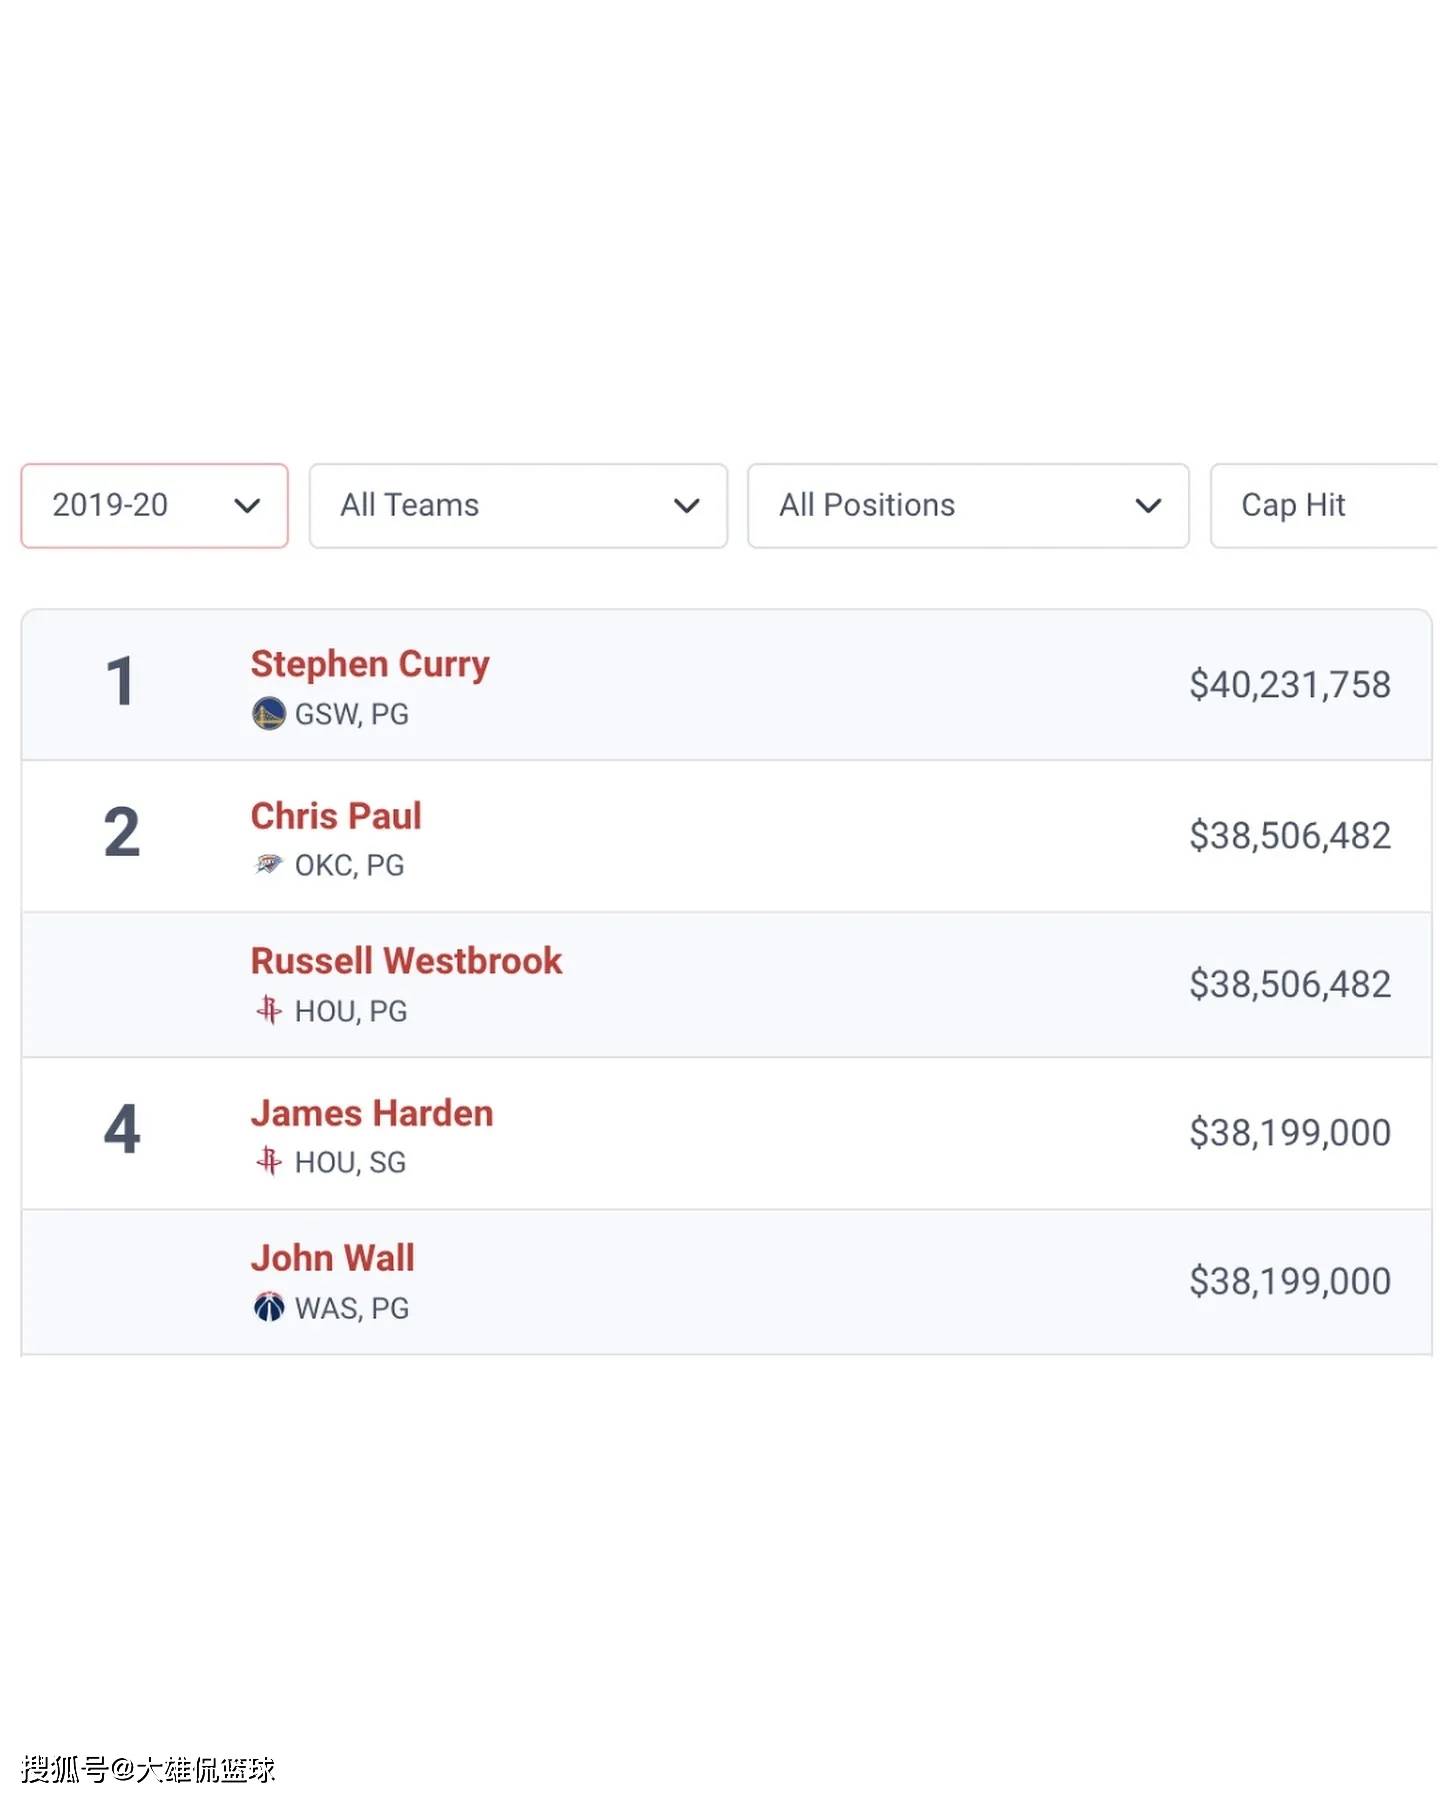Screen dimensions: 1440x1800
Task: Open Chris Paul's player link
Action: [336, 816]
